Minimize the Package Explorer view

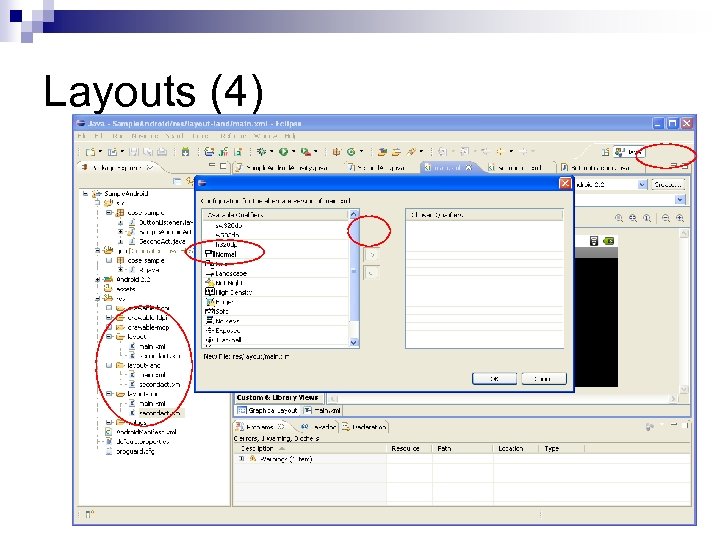(x=212, y=166)
